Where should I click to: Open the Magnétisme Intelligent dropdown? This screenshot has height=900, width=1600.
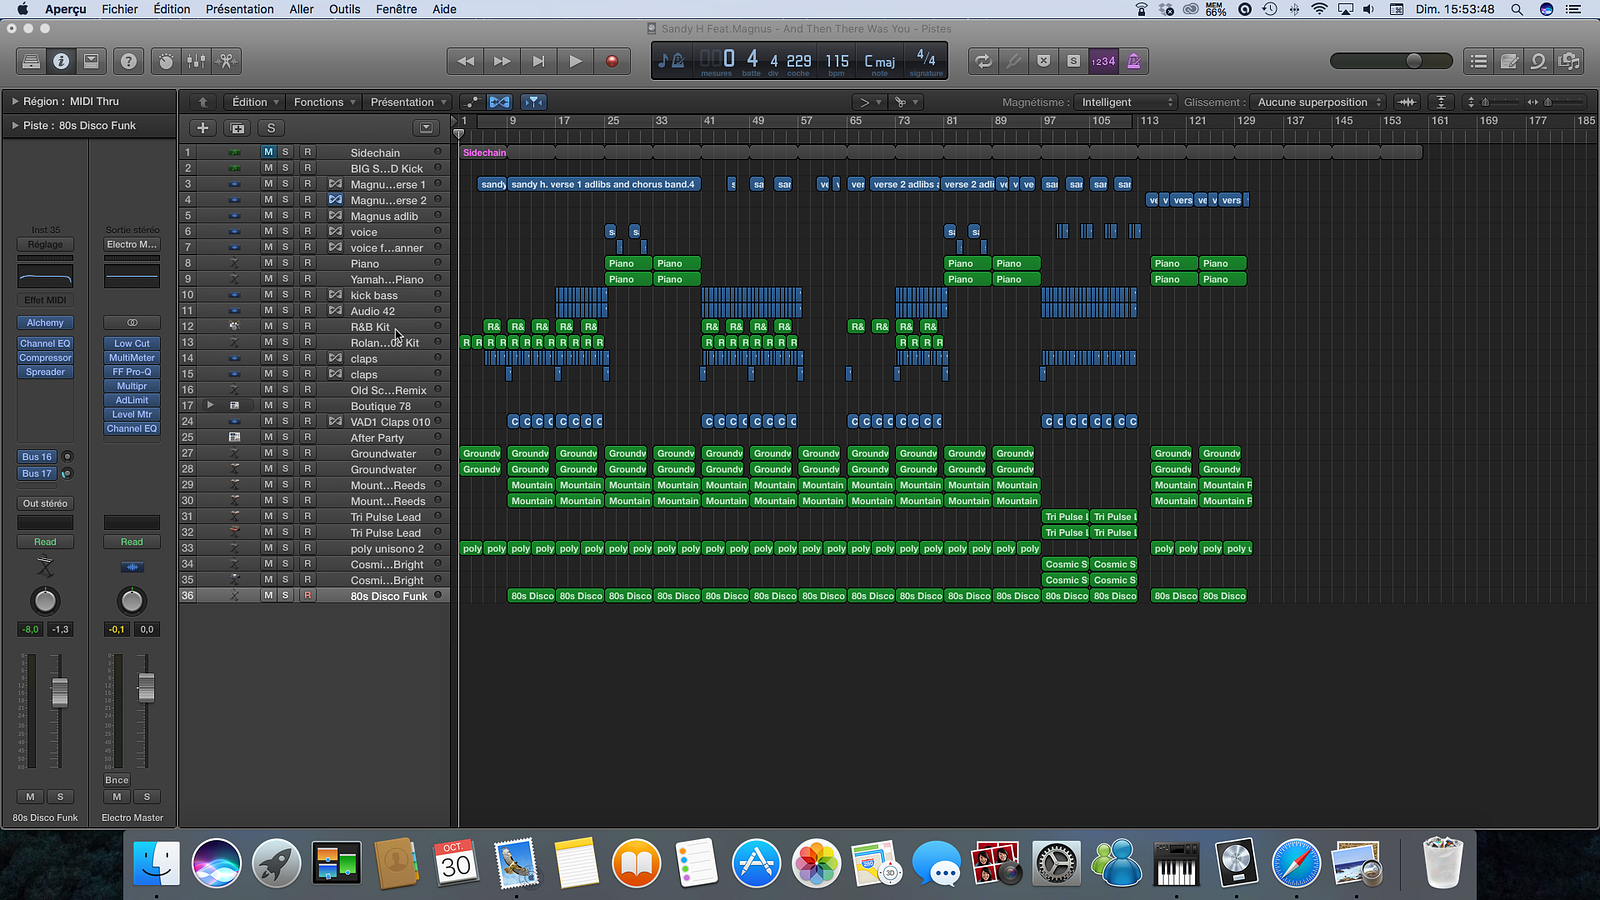pos(1126,102)
